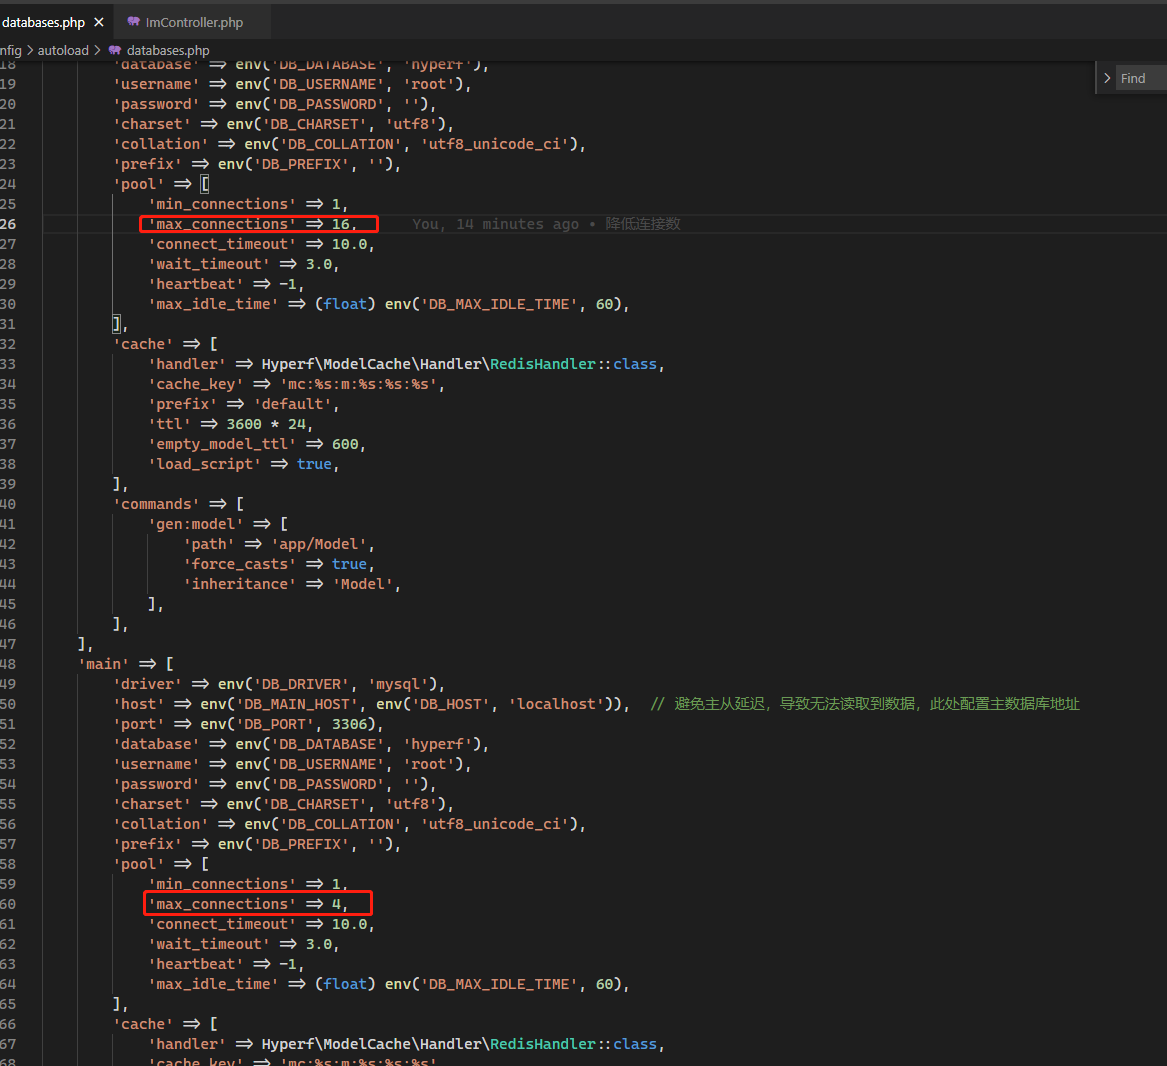Open the config breadcrumb dropdown

(x=10, y=50)
